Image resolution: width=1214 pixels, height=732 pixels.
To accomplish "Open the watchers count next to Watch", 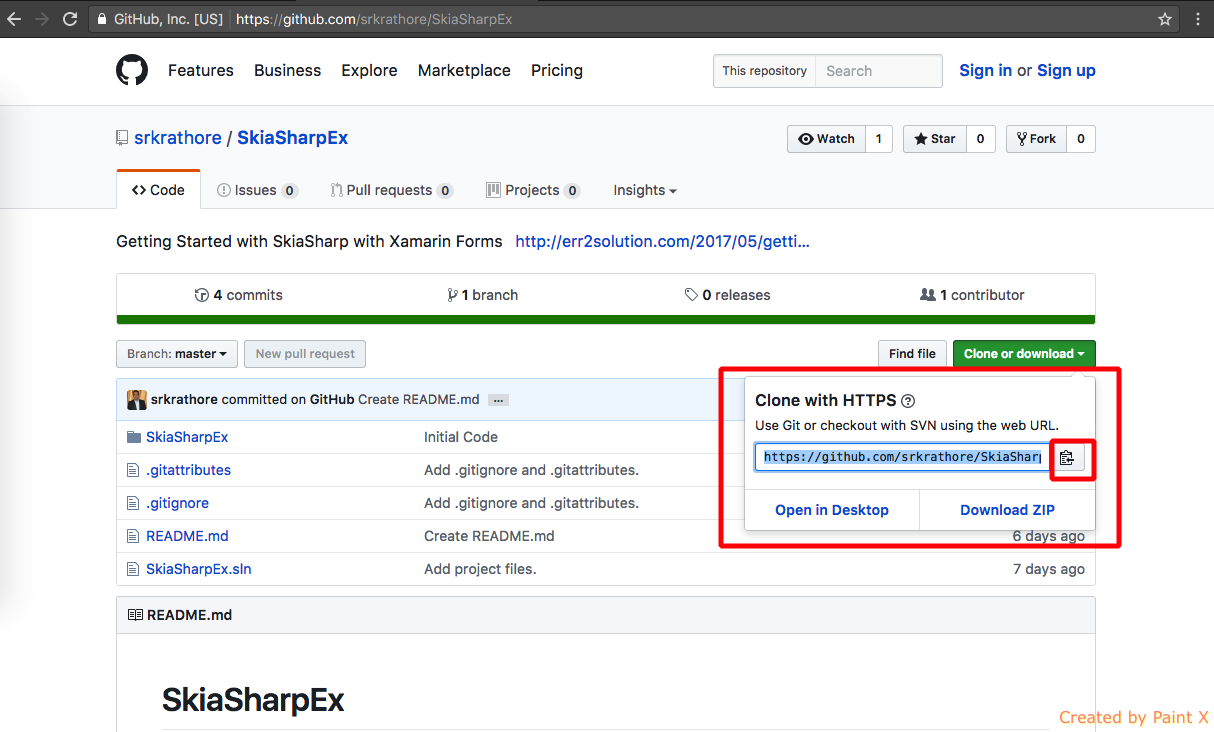I will click(x=879, y=139).
